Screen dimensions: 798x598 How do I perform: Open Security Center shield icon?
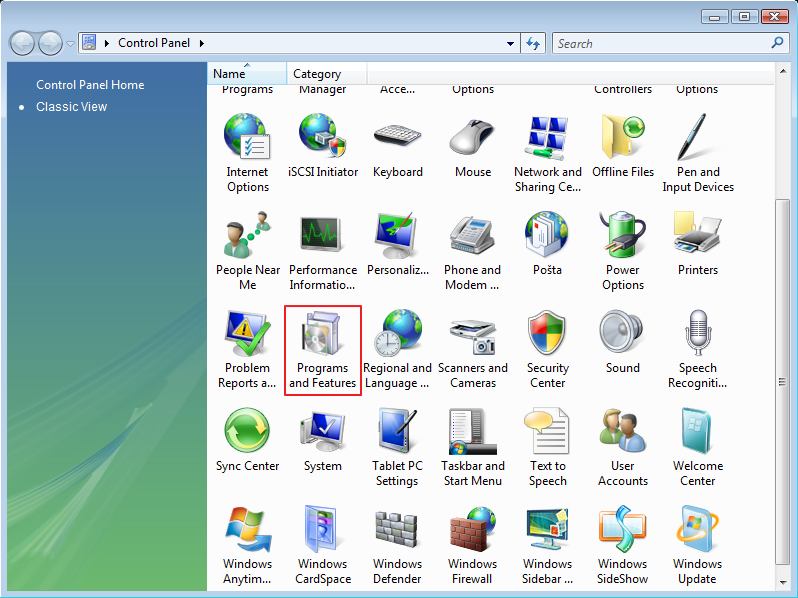[x=547, y=335]
